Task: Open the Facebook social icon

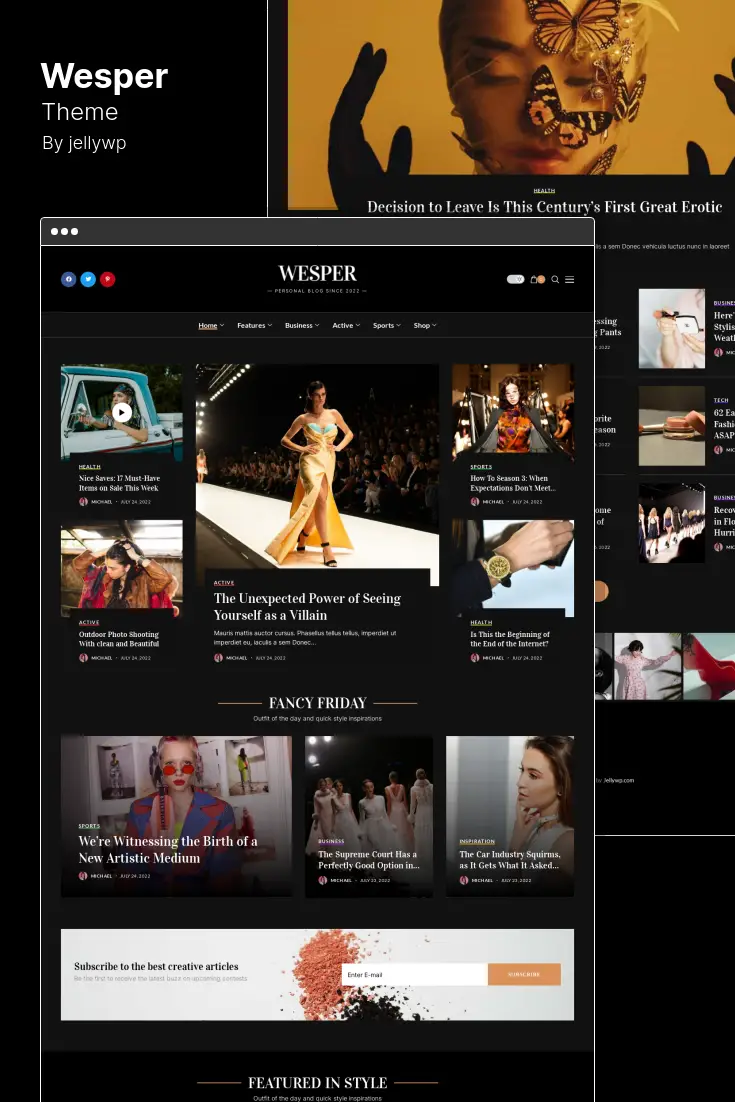Action: click(x=69, y=279)
